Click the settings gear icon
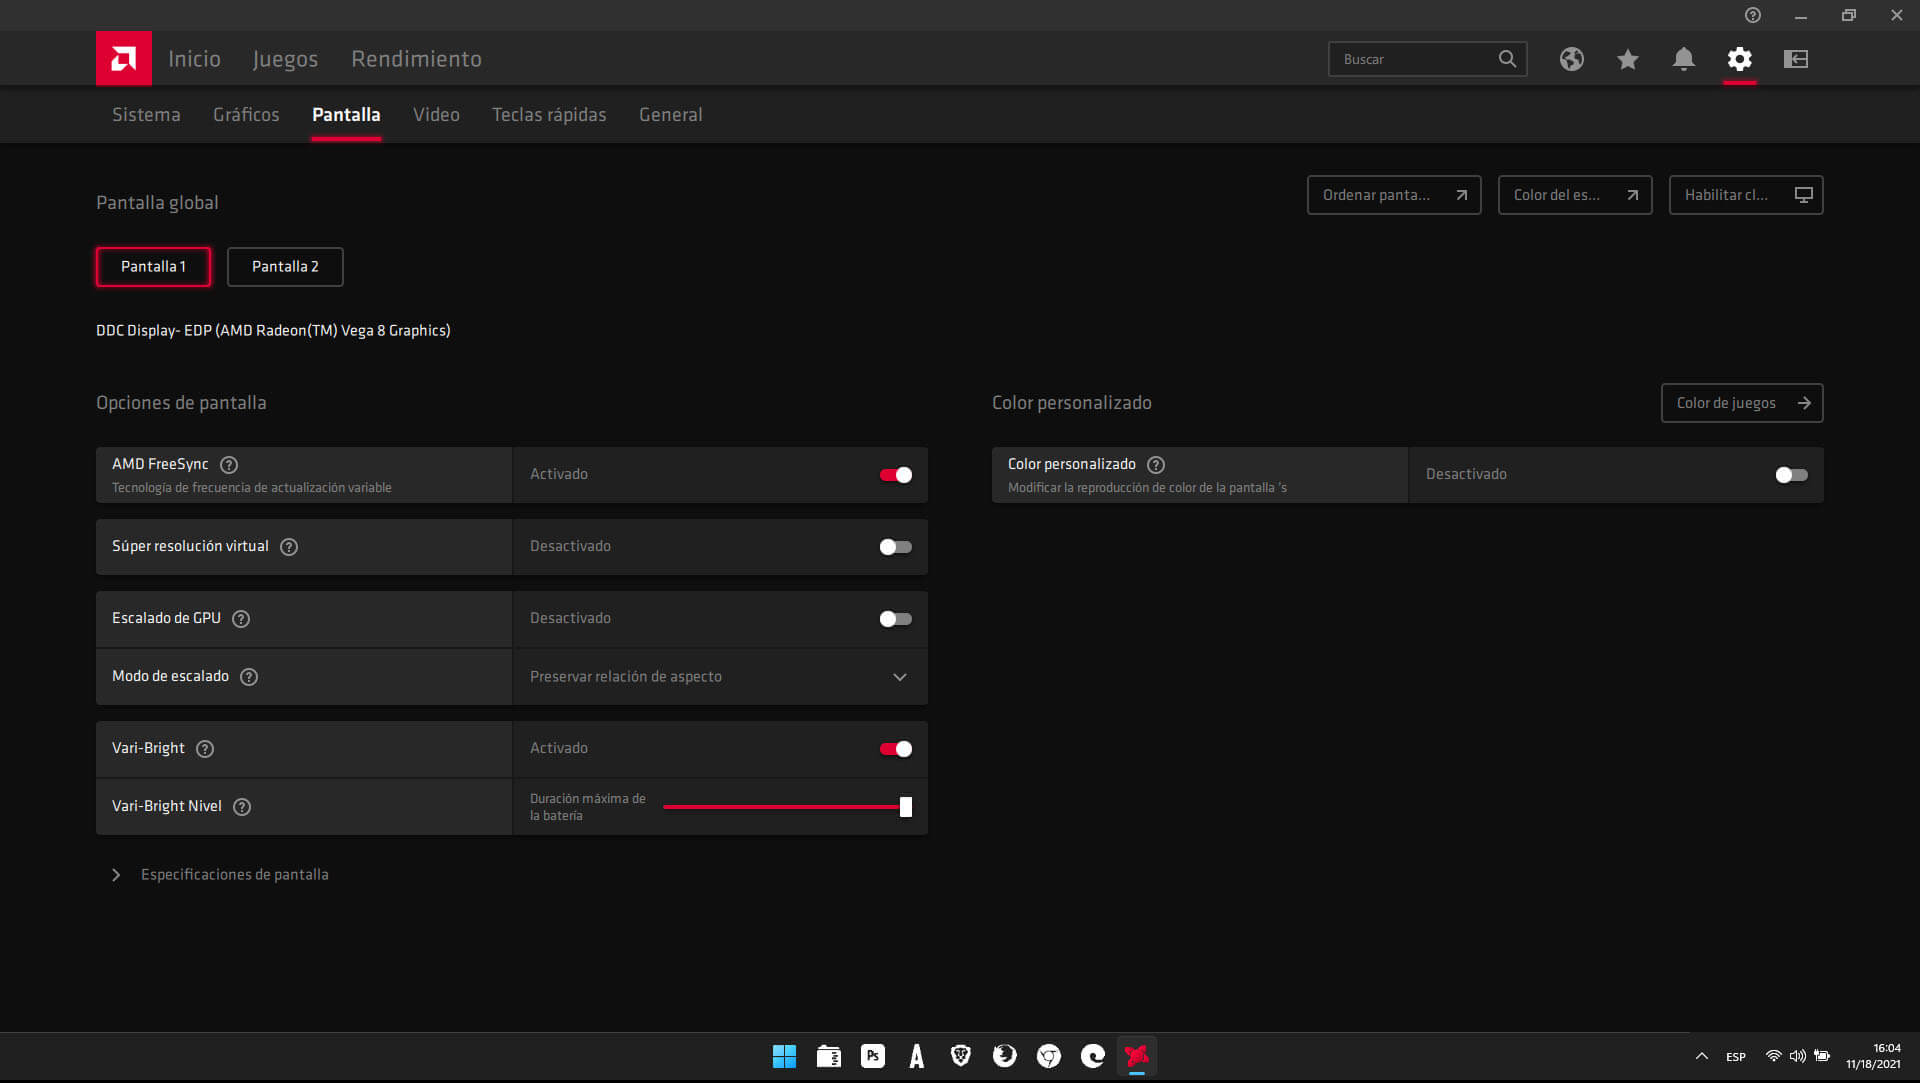Viewport: 1920px width, 1083px height. coord(1740,59)
